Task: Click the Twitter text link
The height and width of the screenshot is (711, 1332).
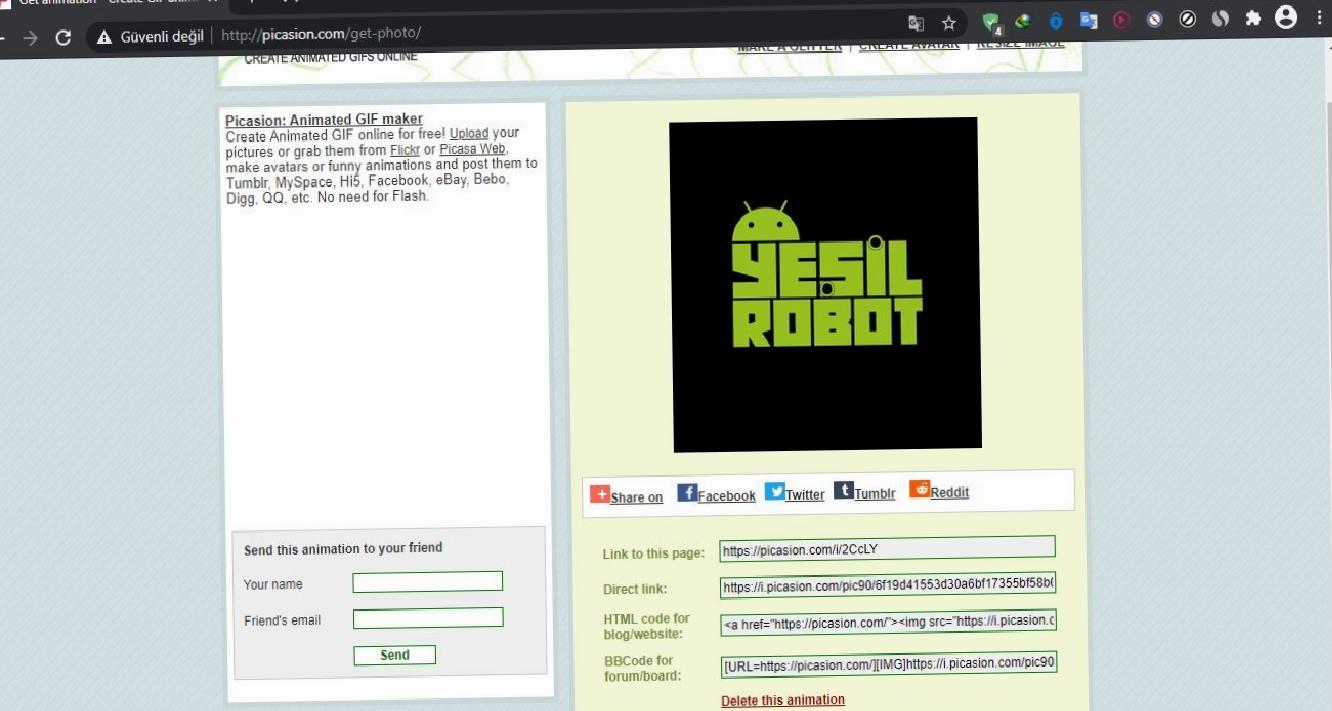Action: pyautogui.click(x=805, y=495)
